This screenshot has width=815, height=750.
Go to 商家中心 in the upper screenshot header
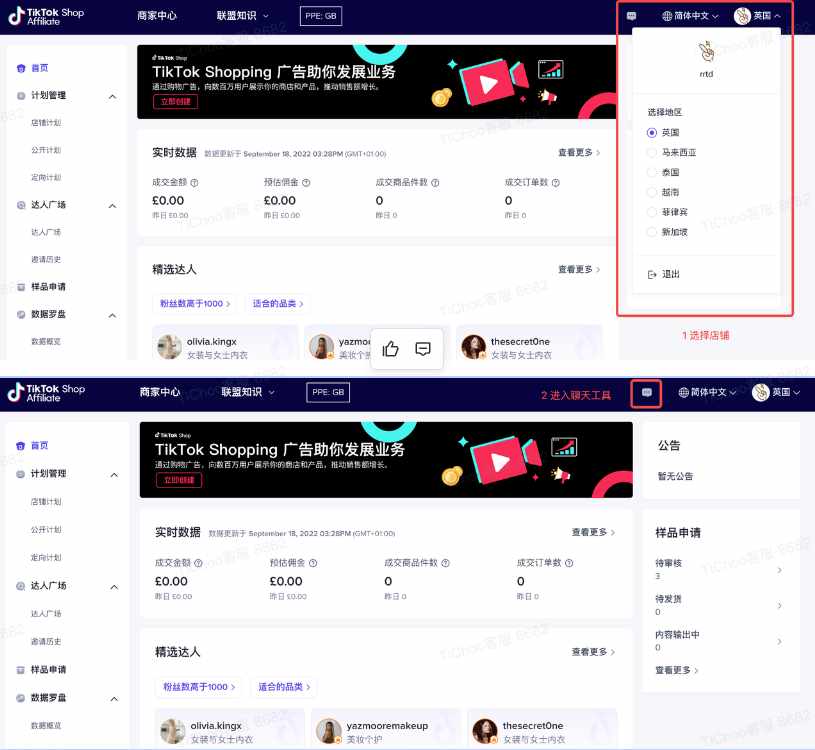157,16
